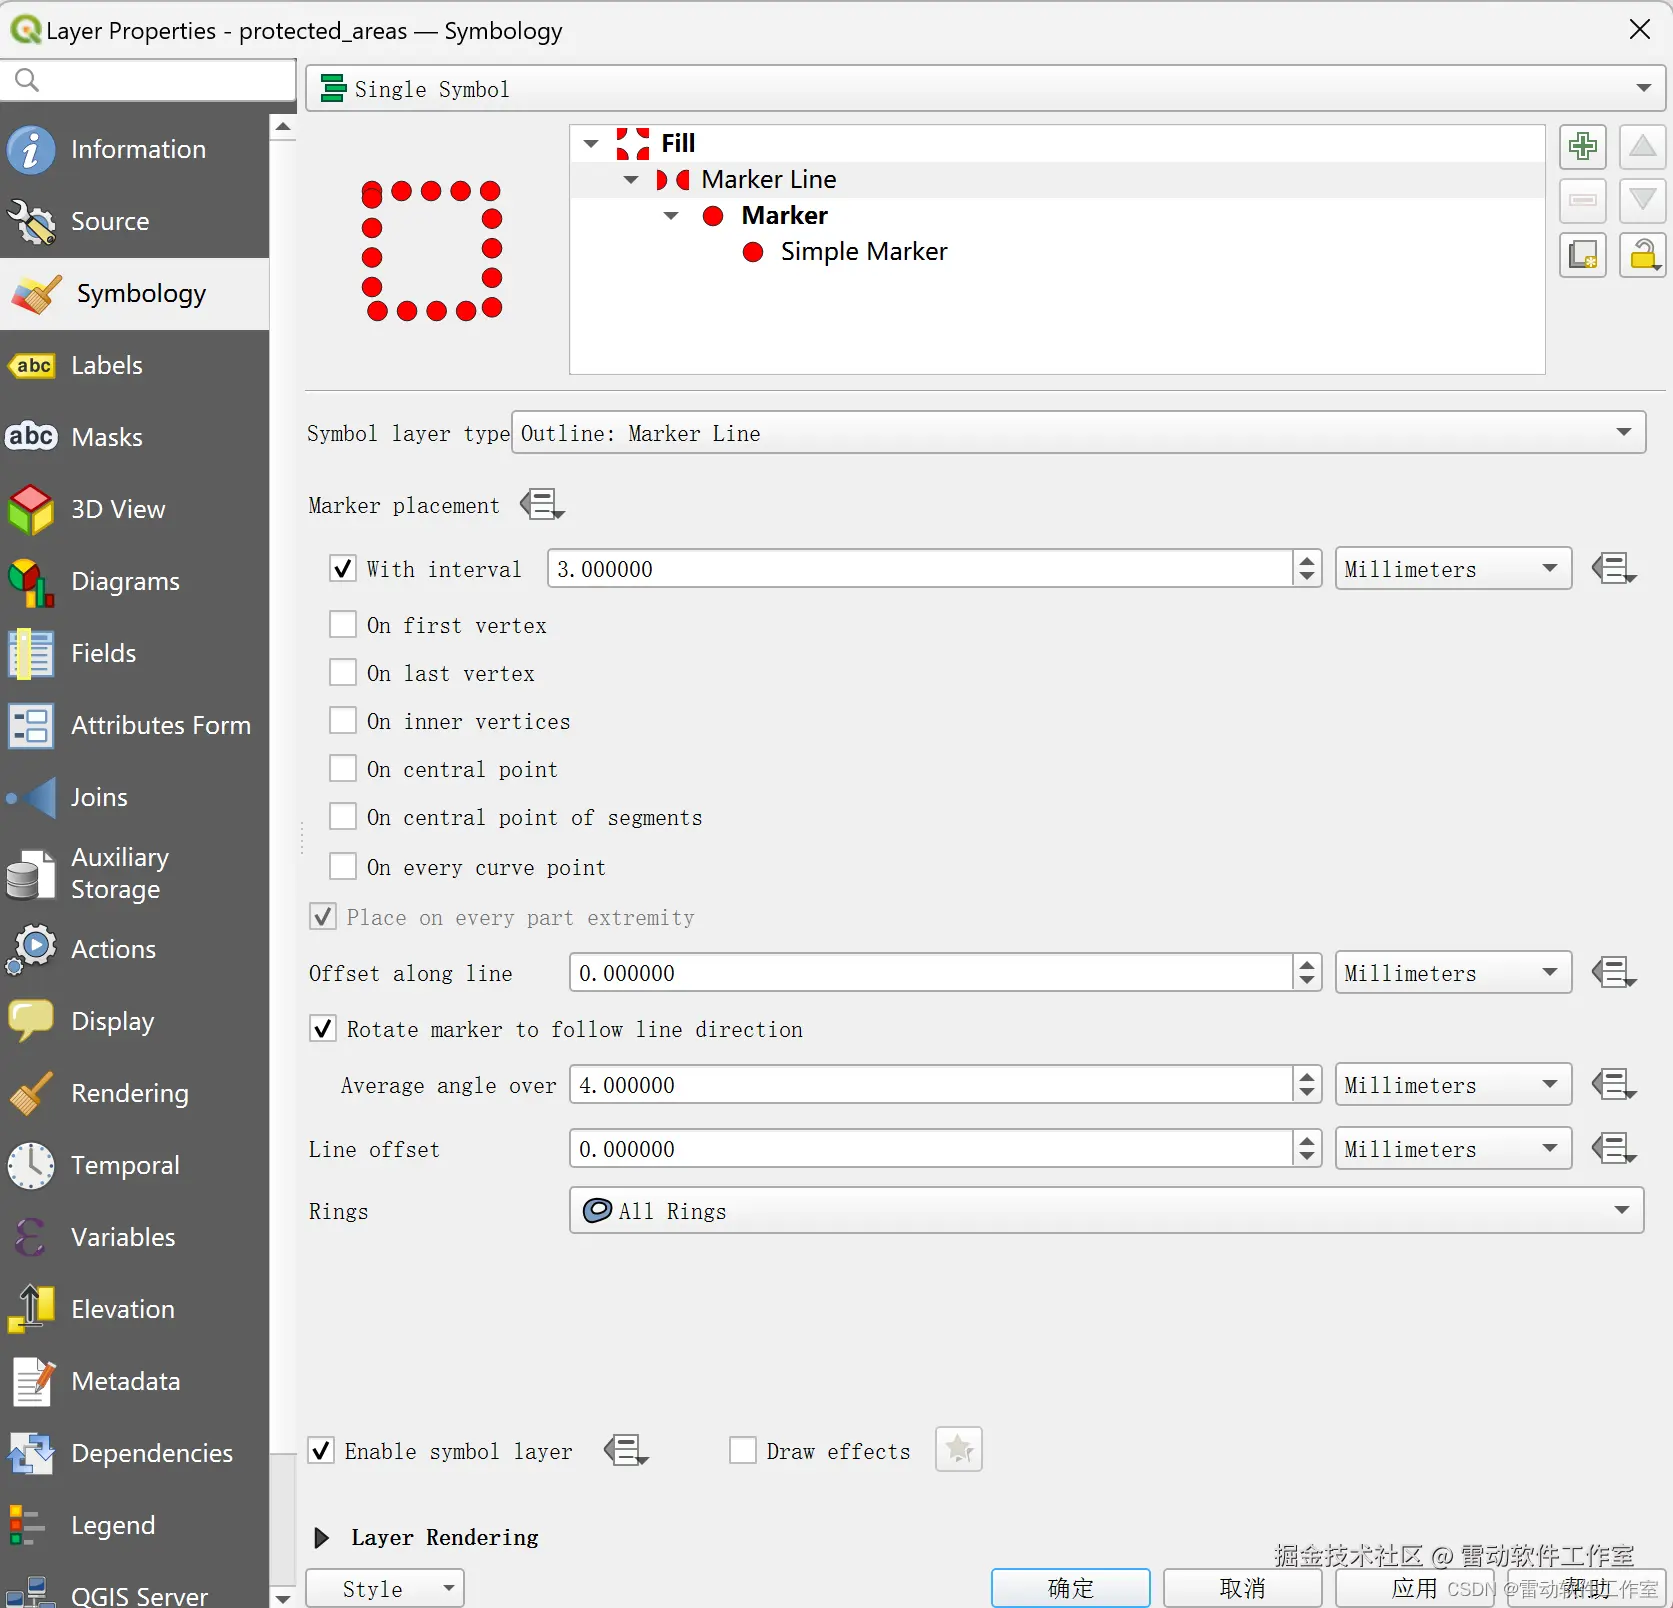
Task: Toggle the Enable symbol layer checkbox
Action: click(x=321, y=1451)
